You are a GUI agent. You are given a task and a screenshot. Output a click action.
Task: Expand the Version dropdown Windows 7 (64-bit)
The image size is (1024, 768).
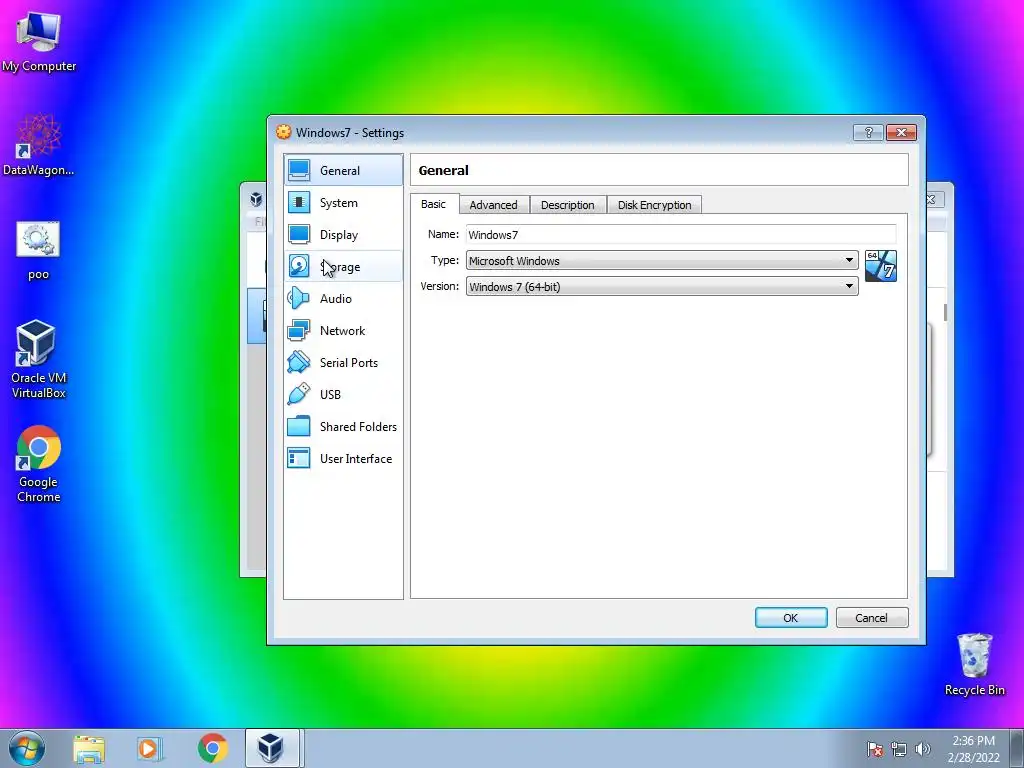(662, 287)
